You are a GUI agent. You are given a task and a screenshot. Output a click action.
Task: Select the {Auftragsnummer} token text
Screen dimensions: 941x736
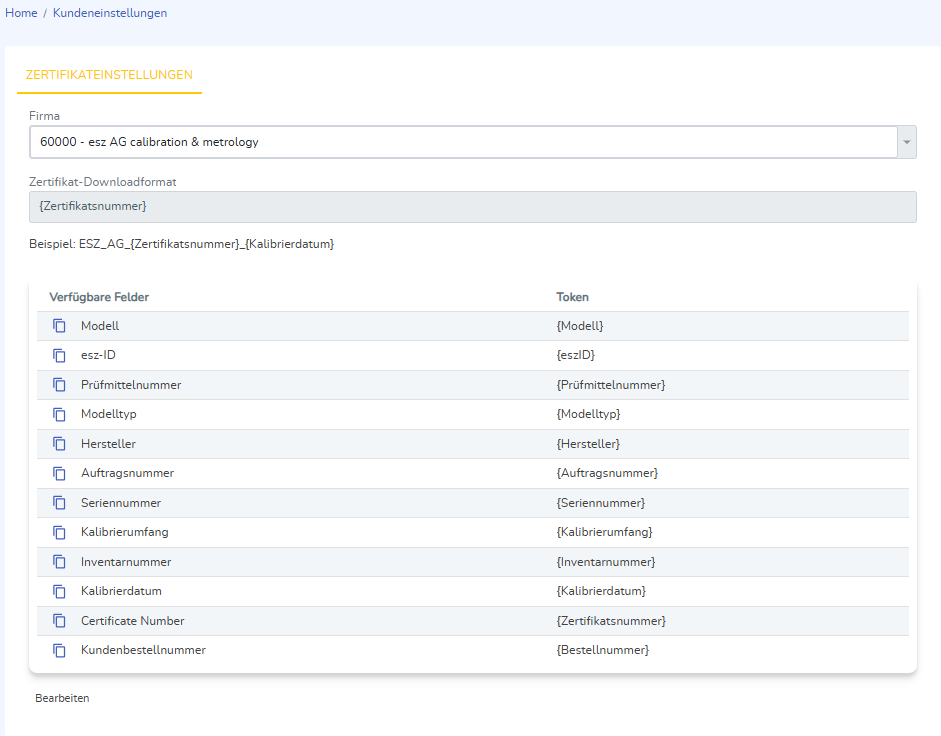(607, 473)
